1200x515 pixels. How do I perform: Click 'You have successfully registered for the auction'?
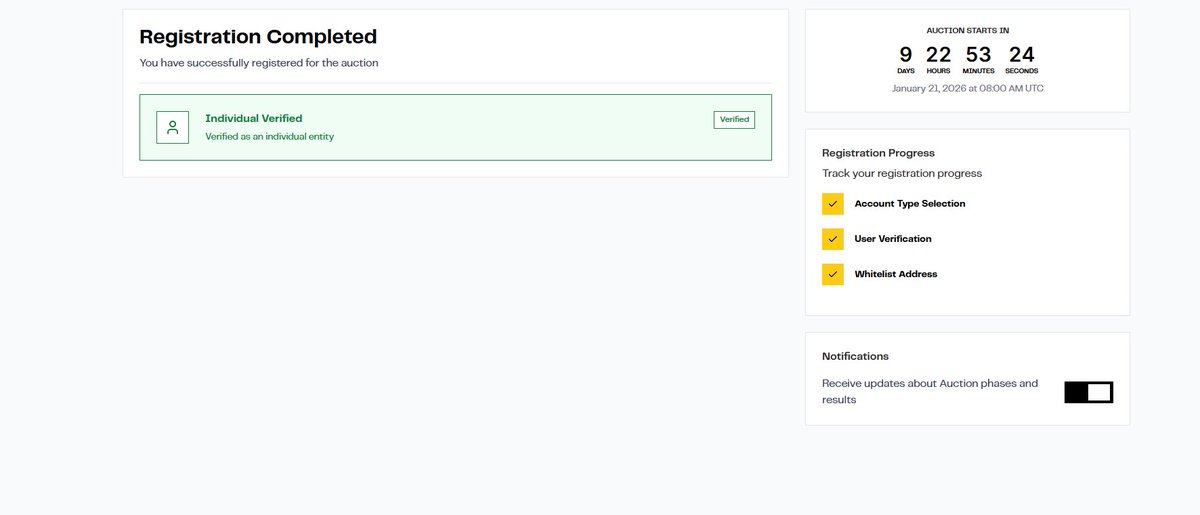tap(259, 63)
